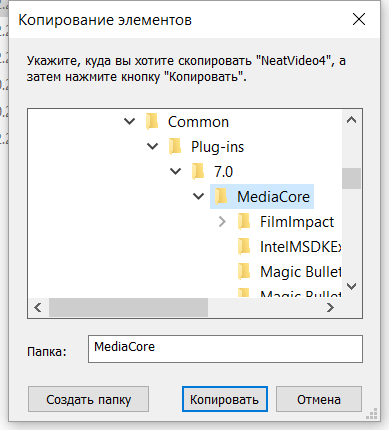Collapse the Plug-ins tree node

click(x=153, y=146)
